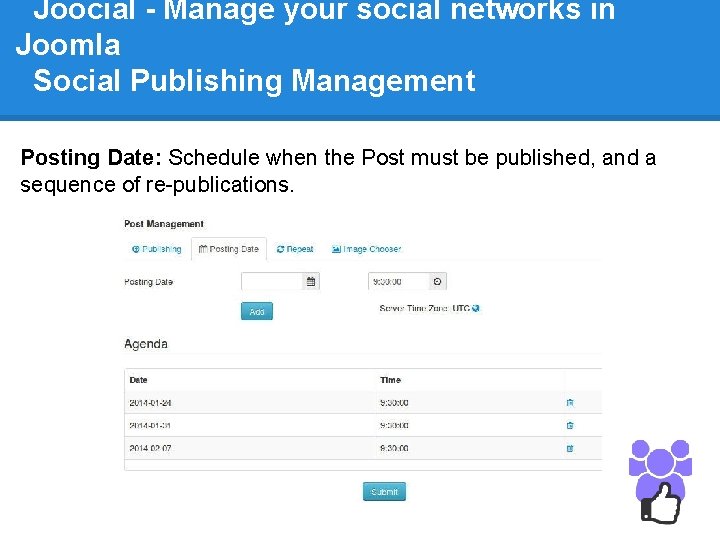
Task: Click the Joocial thumbs-up logo
Action: pyautogui.click(x=660, y=482)
